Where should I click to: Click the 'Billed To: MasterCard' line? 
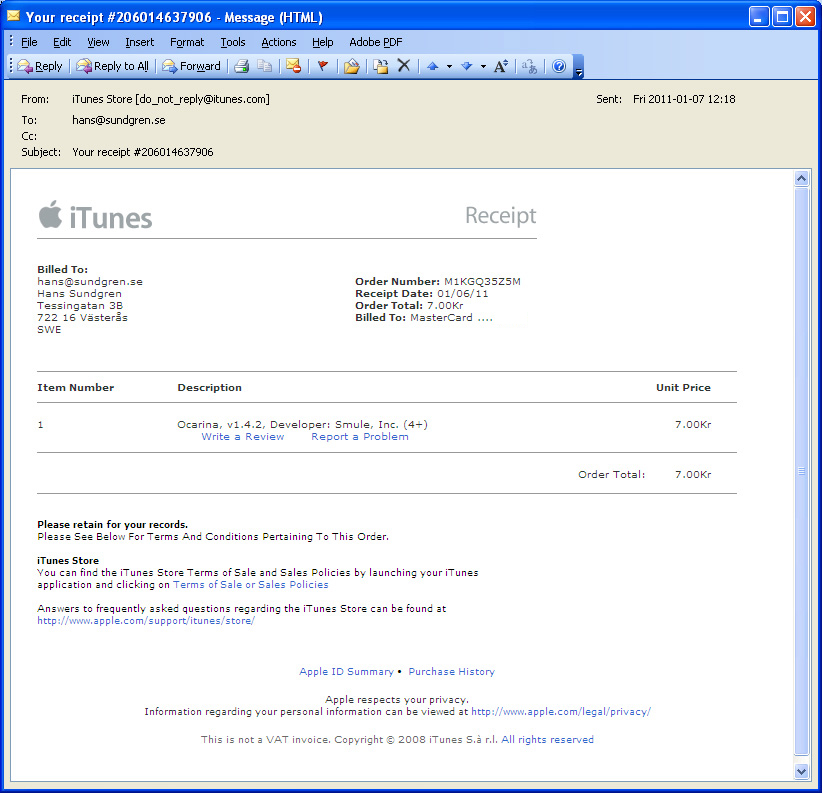[424, 318]
